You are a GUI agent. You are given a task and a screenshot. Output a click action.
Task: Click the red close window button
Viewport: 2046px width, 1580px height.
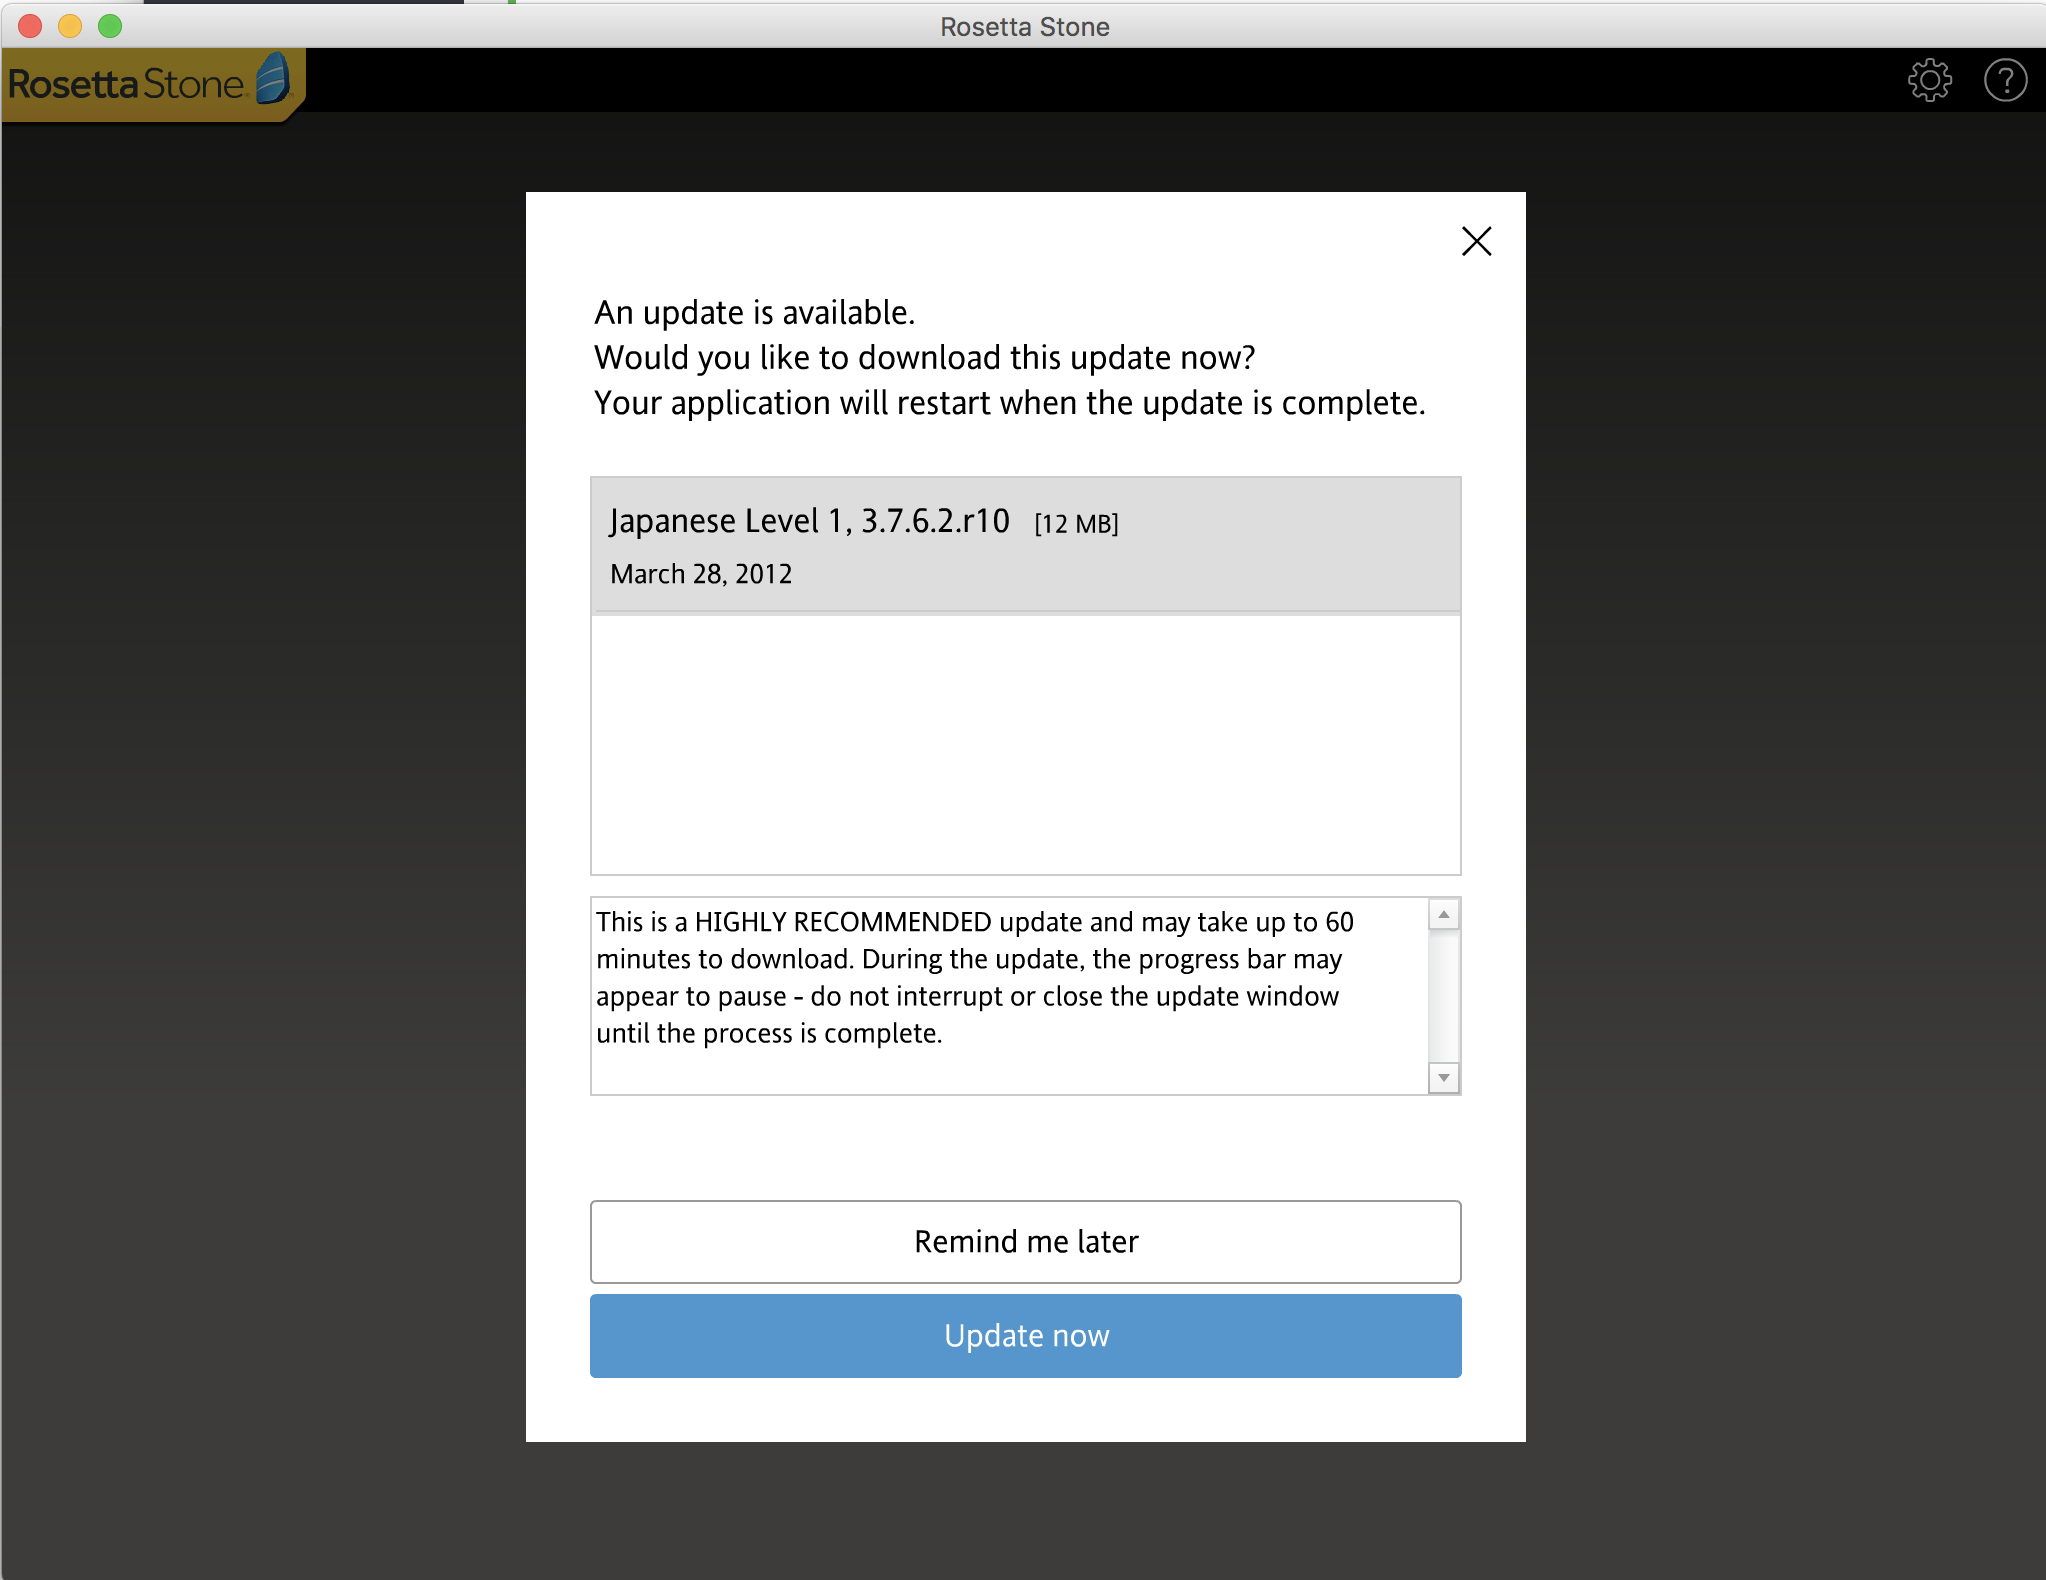click(30, 26)
